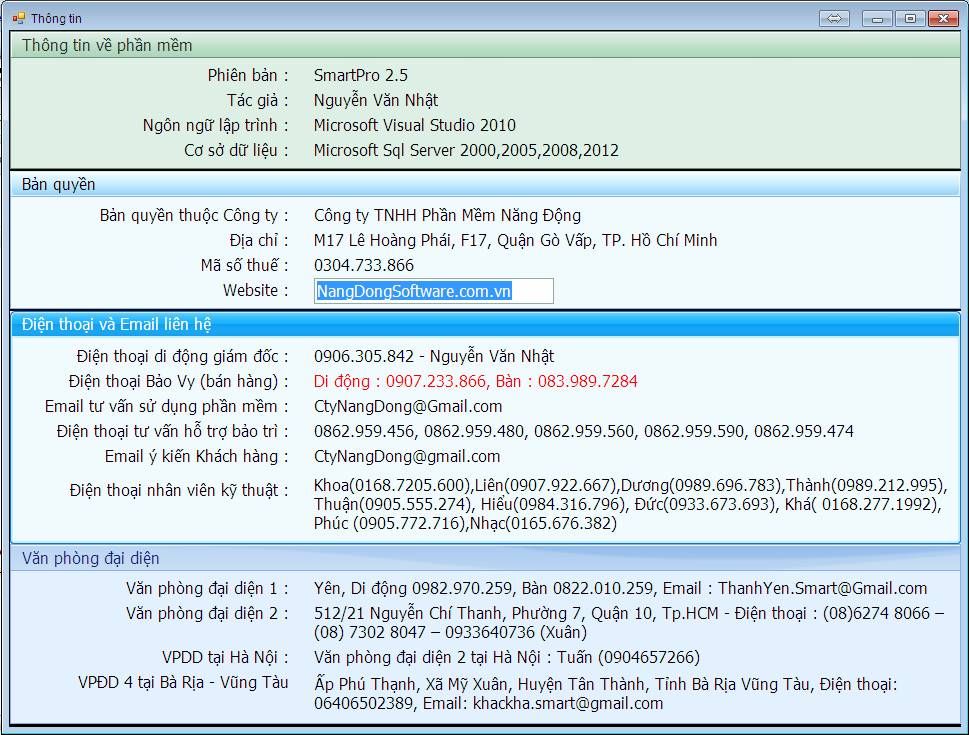Close the Thông tin window

942,18
